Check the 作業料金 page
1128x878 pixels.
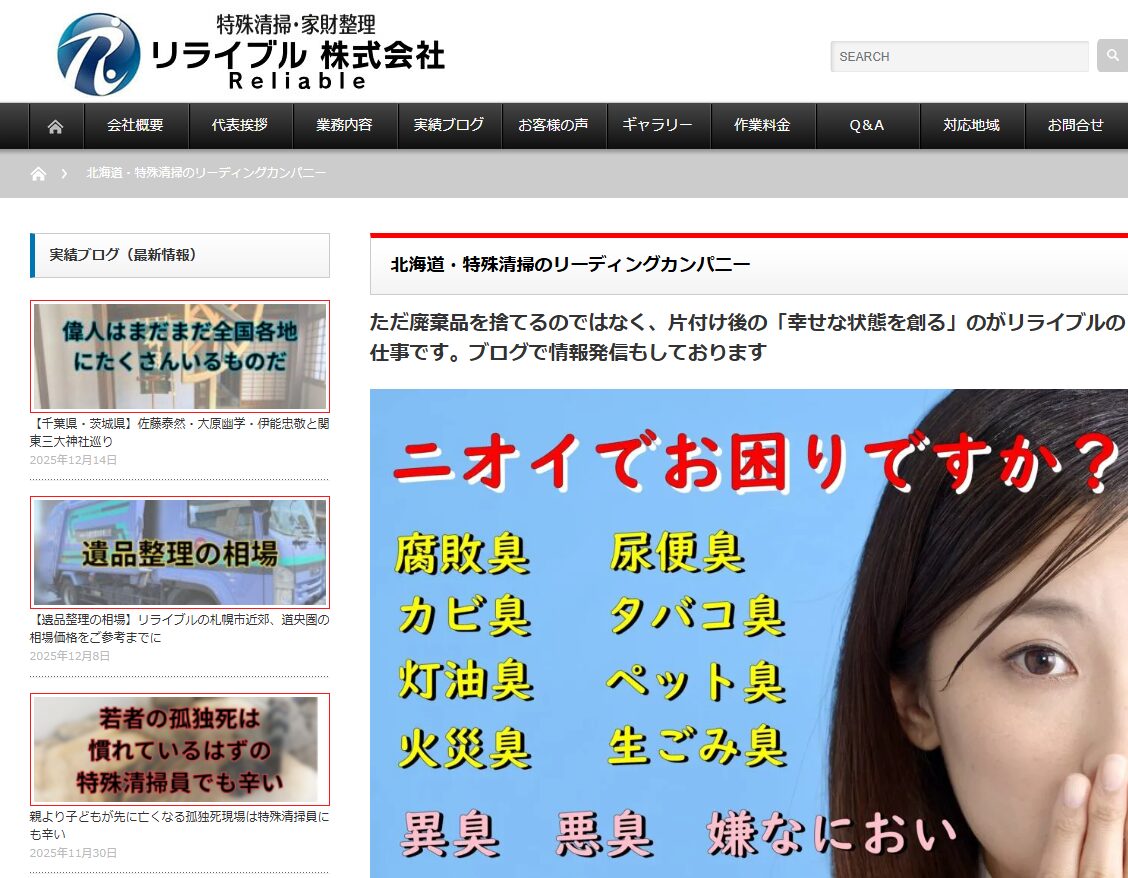pyautogui.click(x=762, y=126)
